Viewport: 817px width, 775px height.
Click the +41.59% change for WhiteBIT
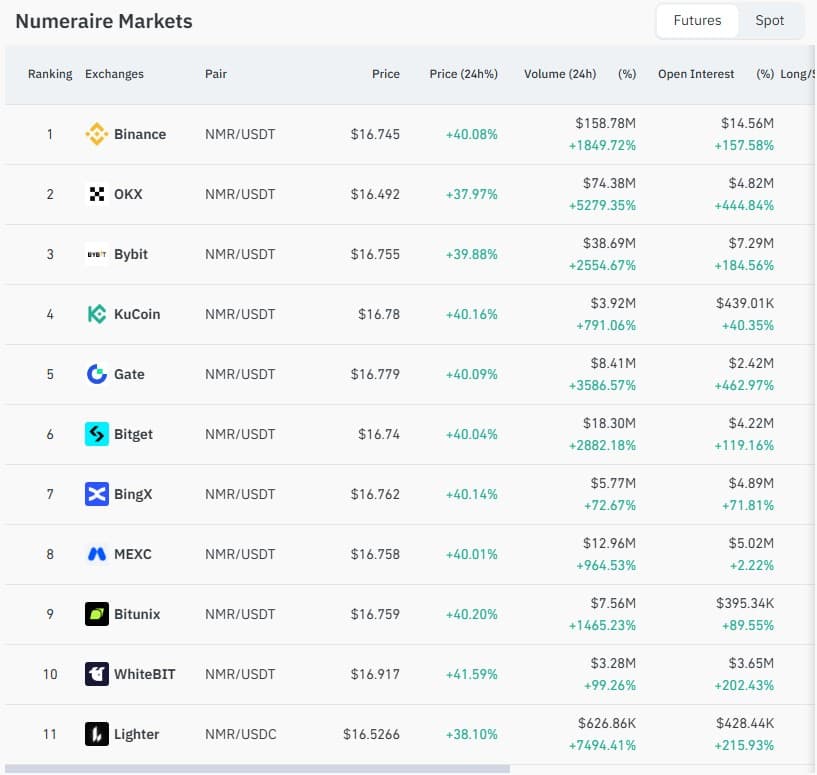[x=472, y=674]
